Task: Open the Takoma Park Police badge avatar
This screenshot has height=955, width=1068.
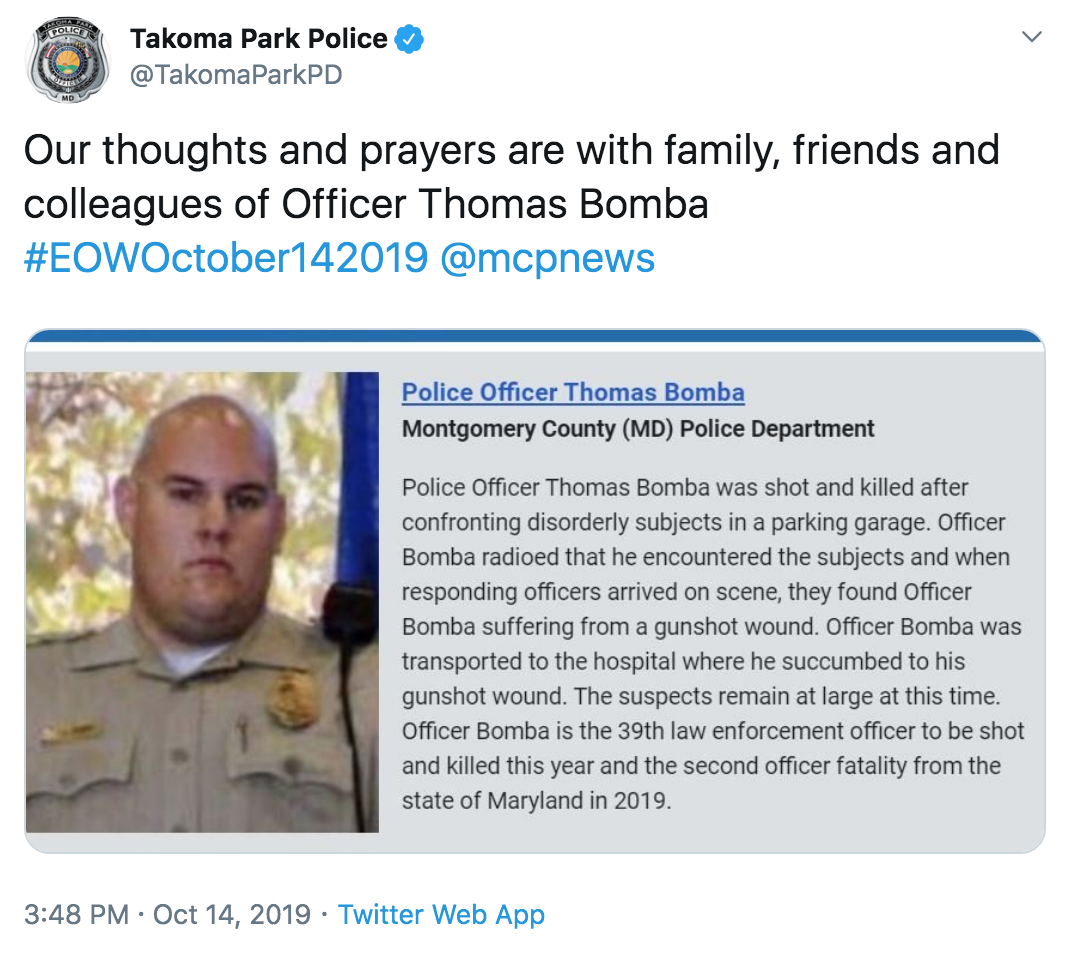Action: pos(67,59)
